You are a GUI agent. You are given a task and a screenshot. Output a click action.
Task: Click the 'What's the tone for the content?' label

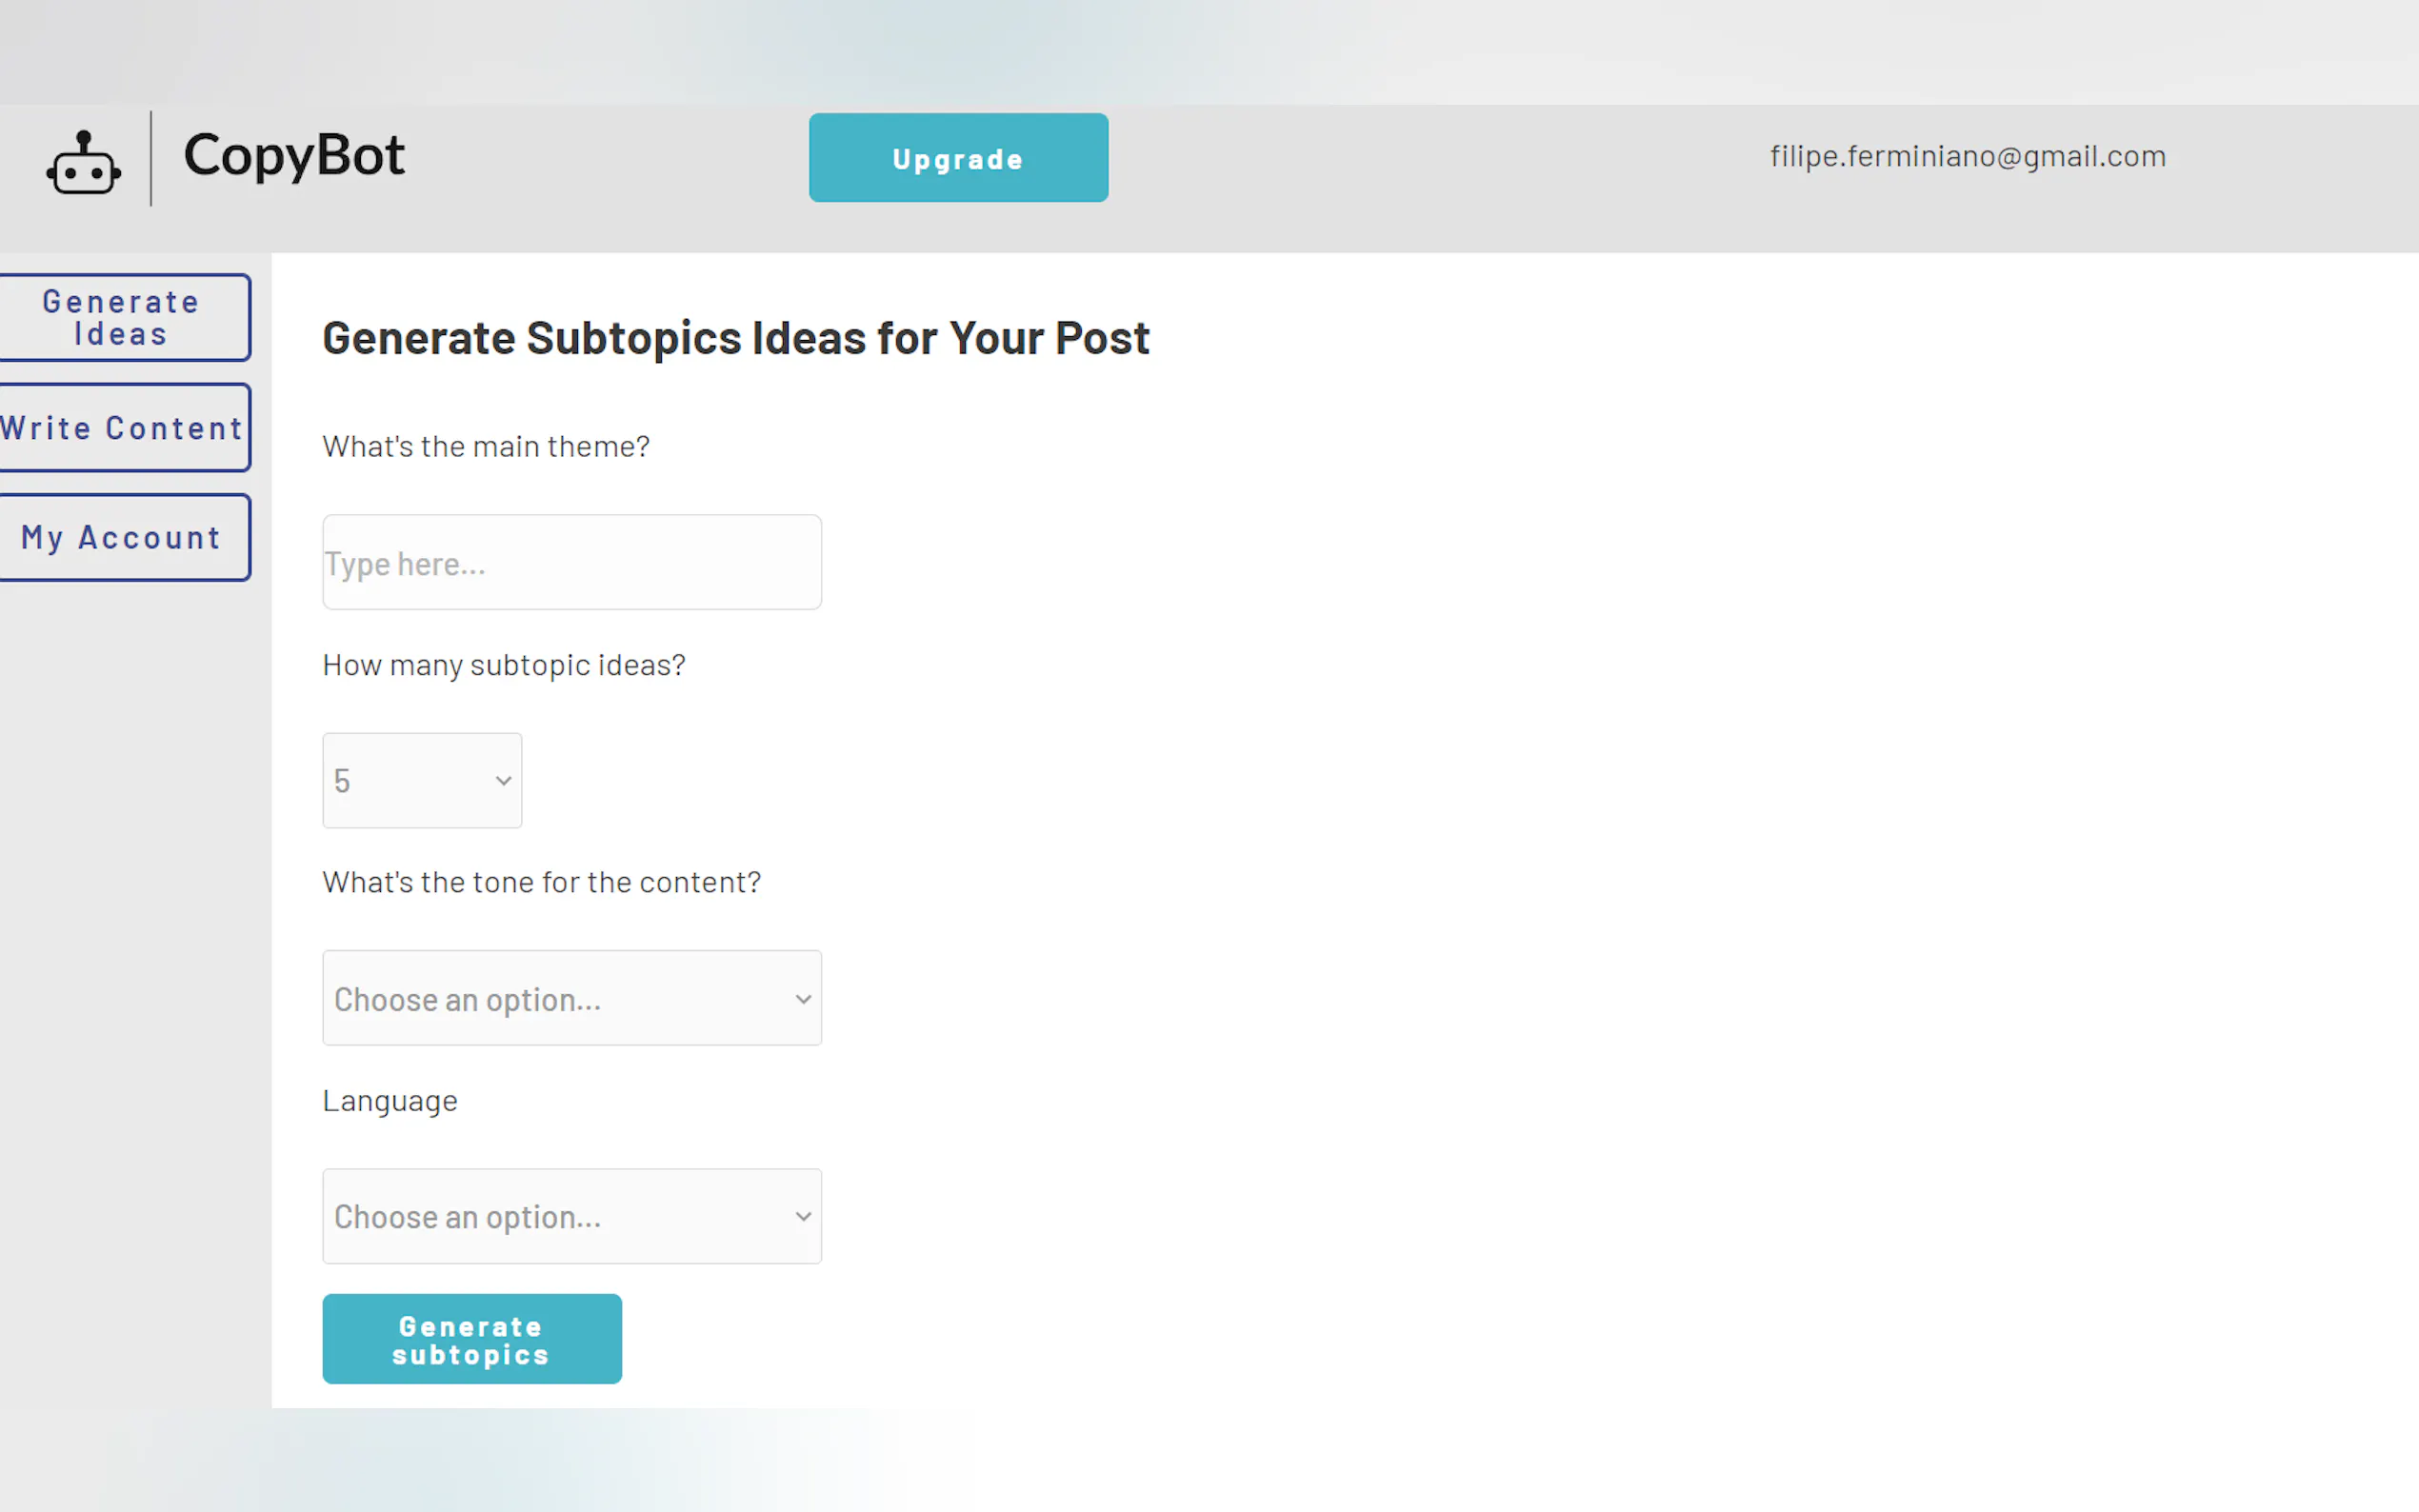541,883
